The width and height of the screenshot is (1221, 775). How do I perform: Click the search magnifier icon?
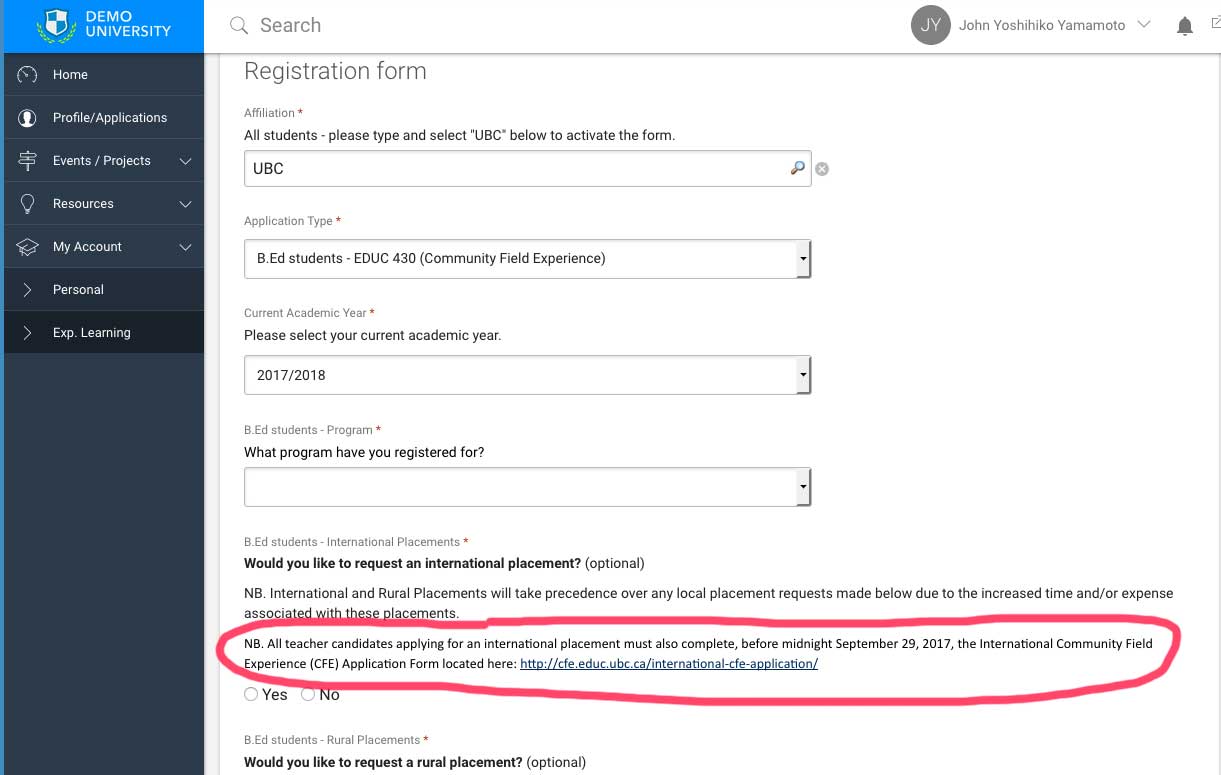238,25
